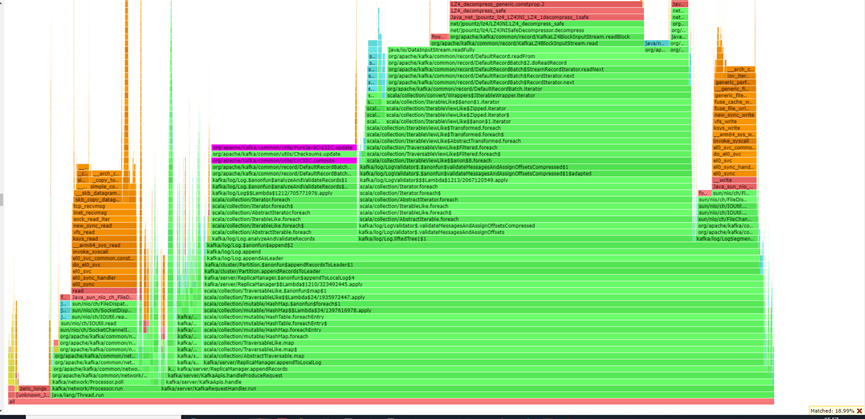Zoom into DefaultRecord.readFrom frame
Viewport: 865px width, 419px height.
coord(538,56)
